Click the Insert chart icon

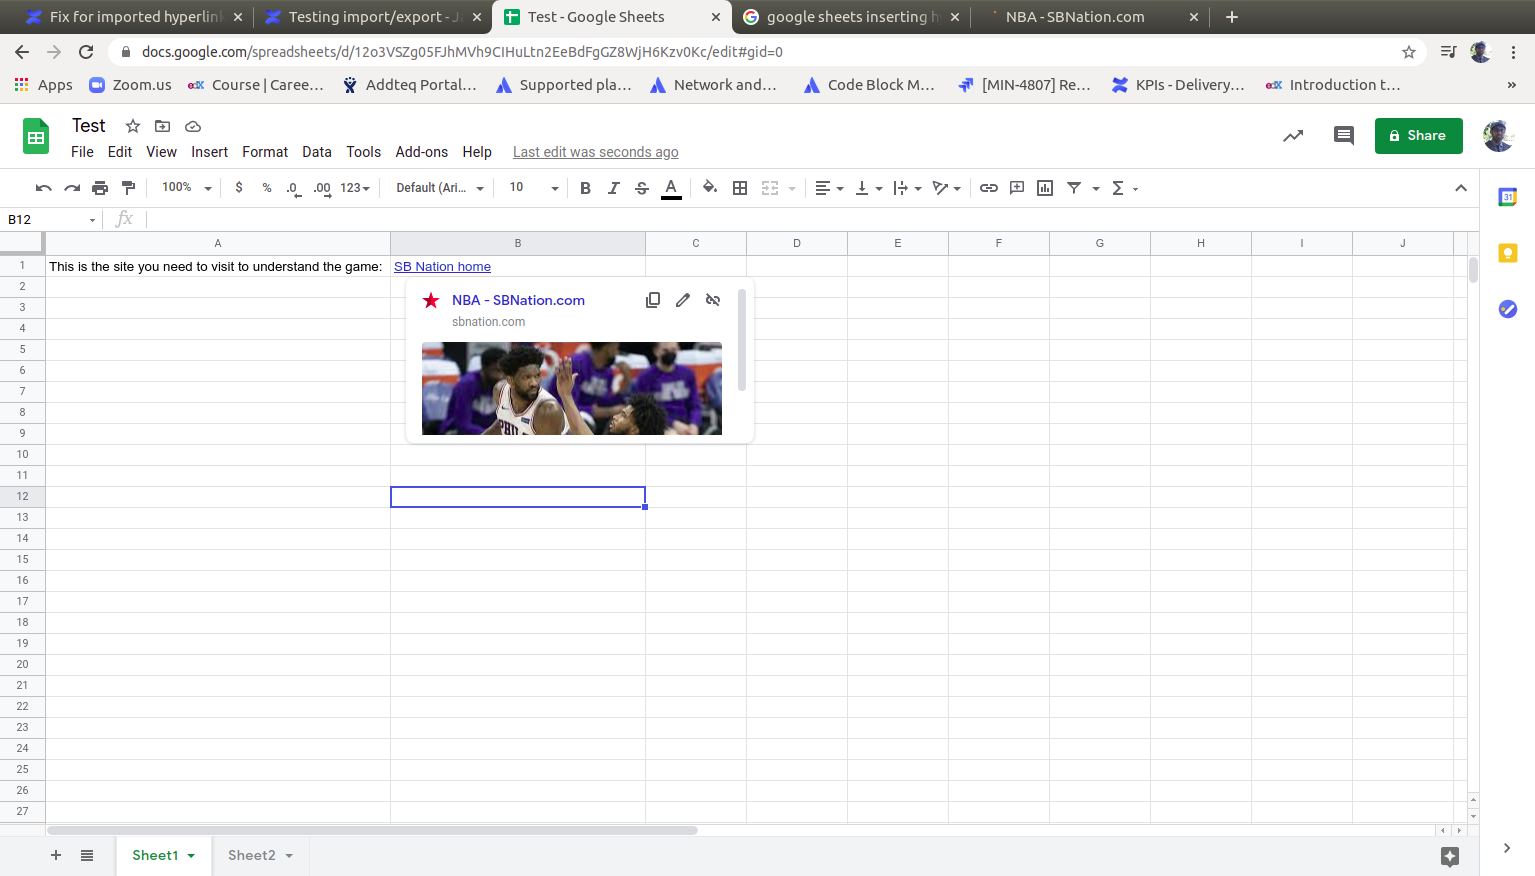[1045, 188]
